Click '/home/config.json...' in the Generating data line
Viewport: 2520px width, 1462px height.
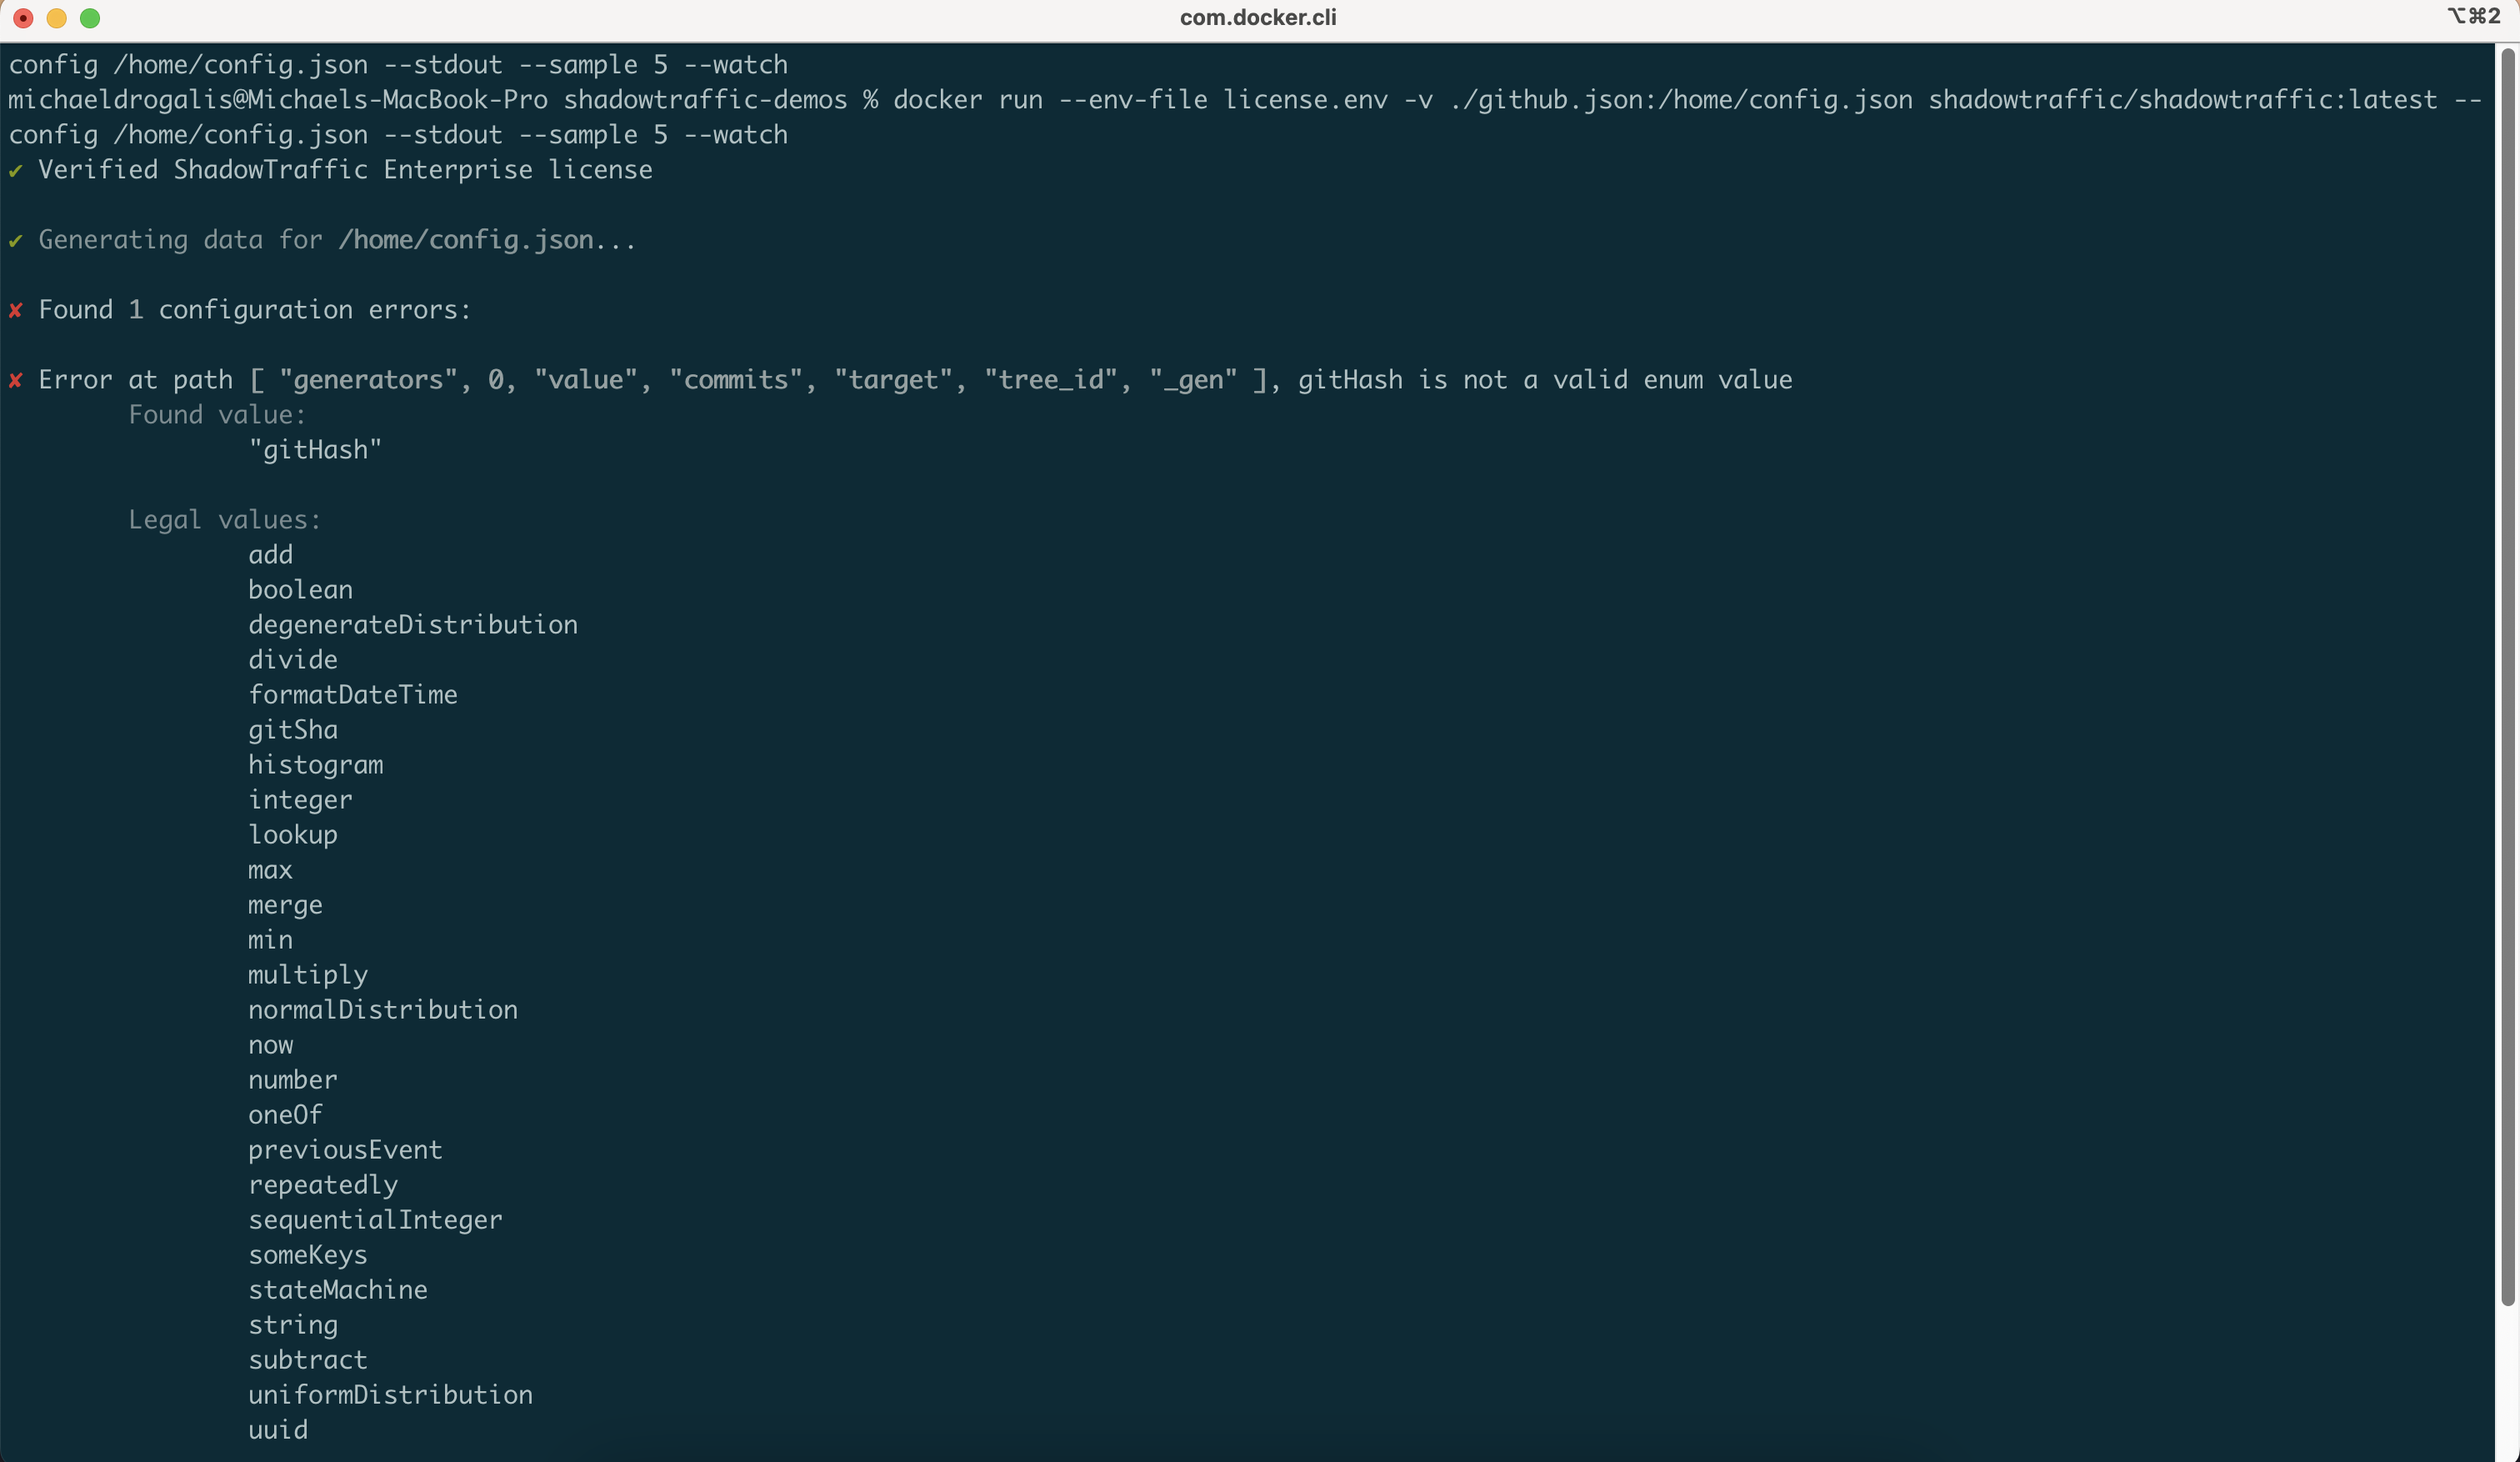pos(487,240)
